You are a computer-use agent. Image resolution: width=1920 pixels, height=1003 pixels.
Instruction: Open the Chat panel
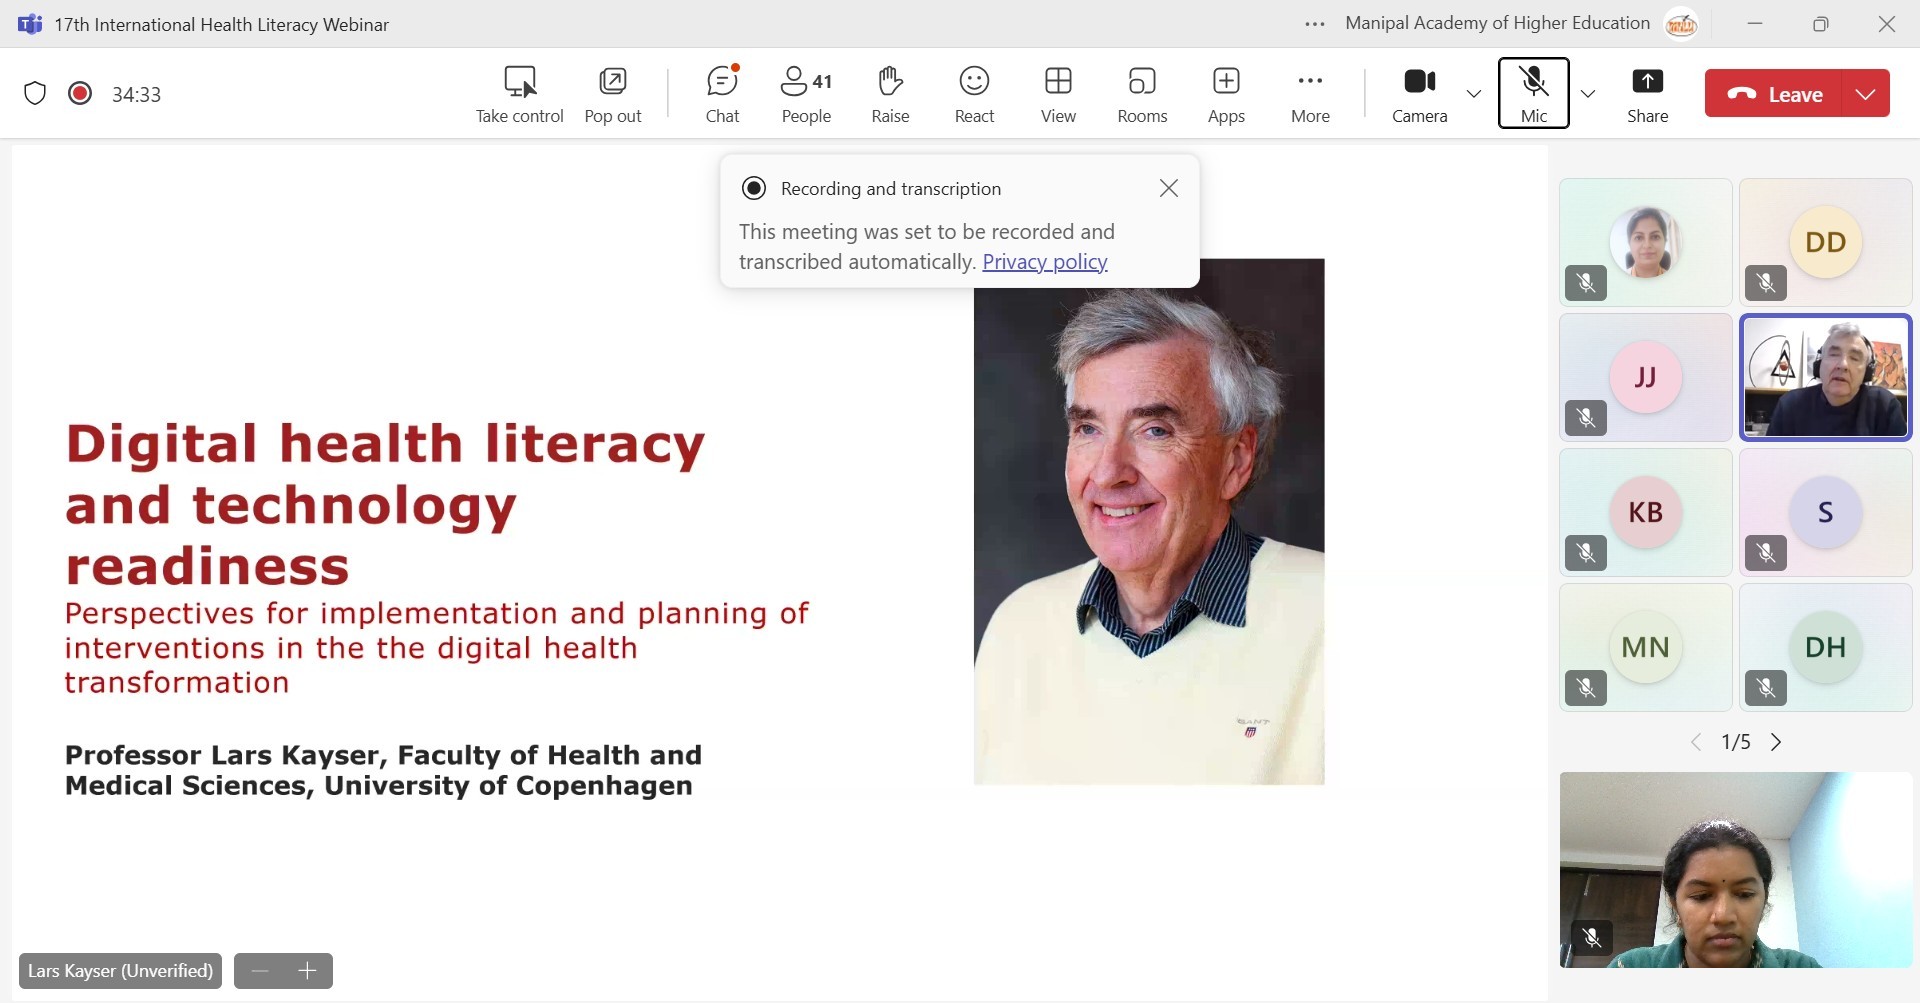(x=722, y=94)
